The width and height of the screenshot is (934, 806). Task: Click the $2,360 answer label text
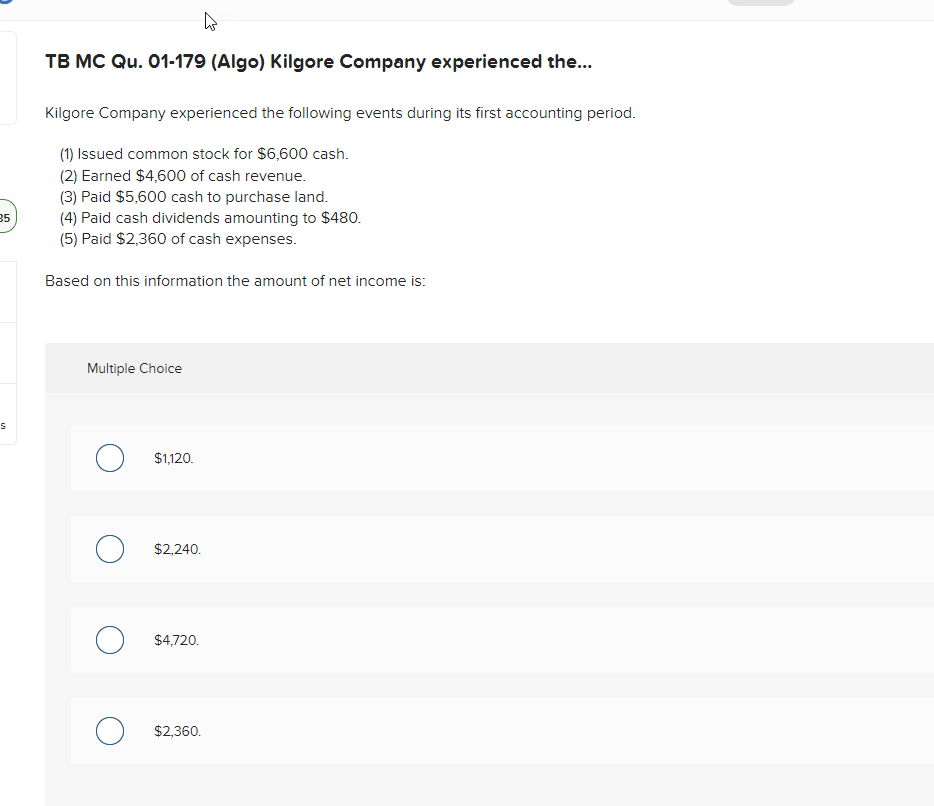[x=177, y=731]
